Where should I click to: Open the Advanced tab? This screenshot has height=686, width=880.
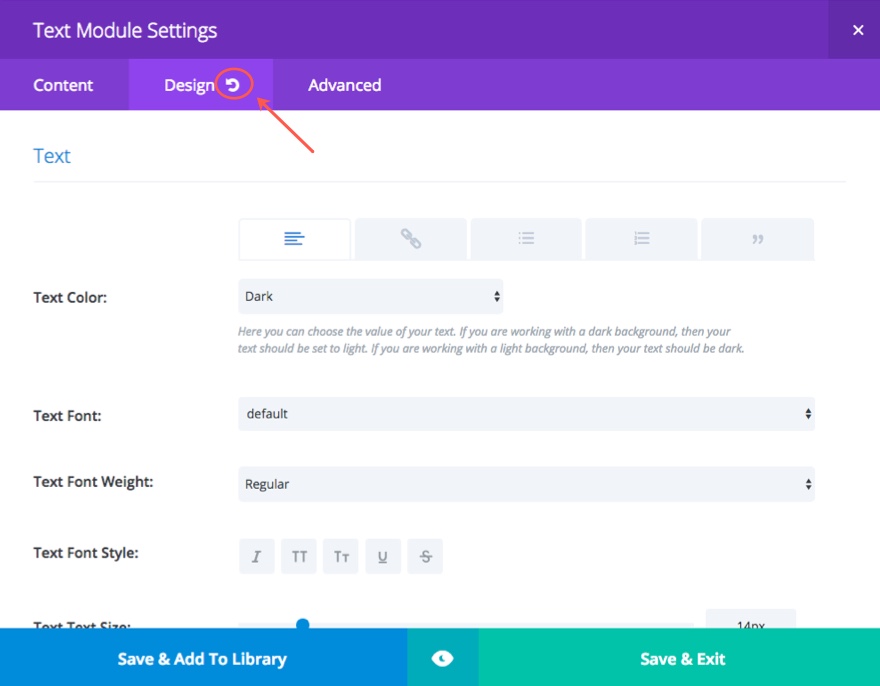pos(345,85)
